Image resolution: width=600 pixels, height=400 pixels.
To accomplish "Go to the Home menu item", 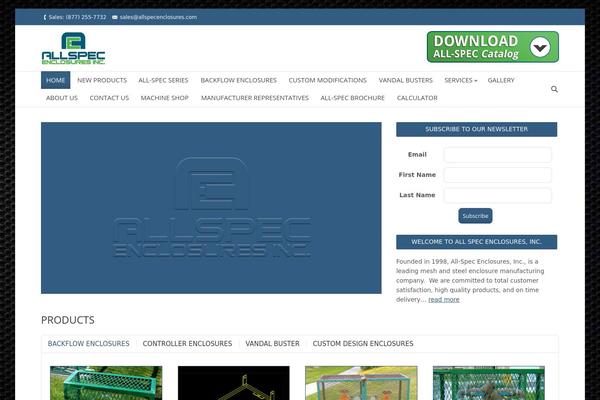I will [55, 80].
